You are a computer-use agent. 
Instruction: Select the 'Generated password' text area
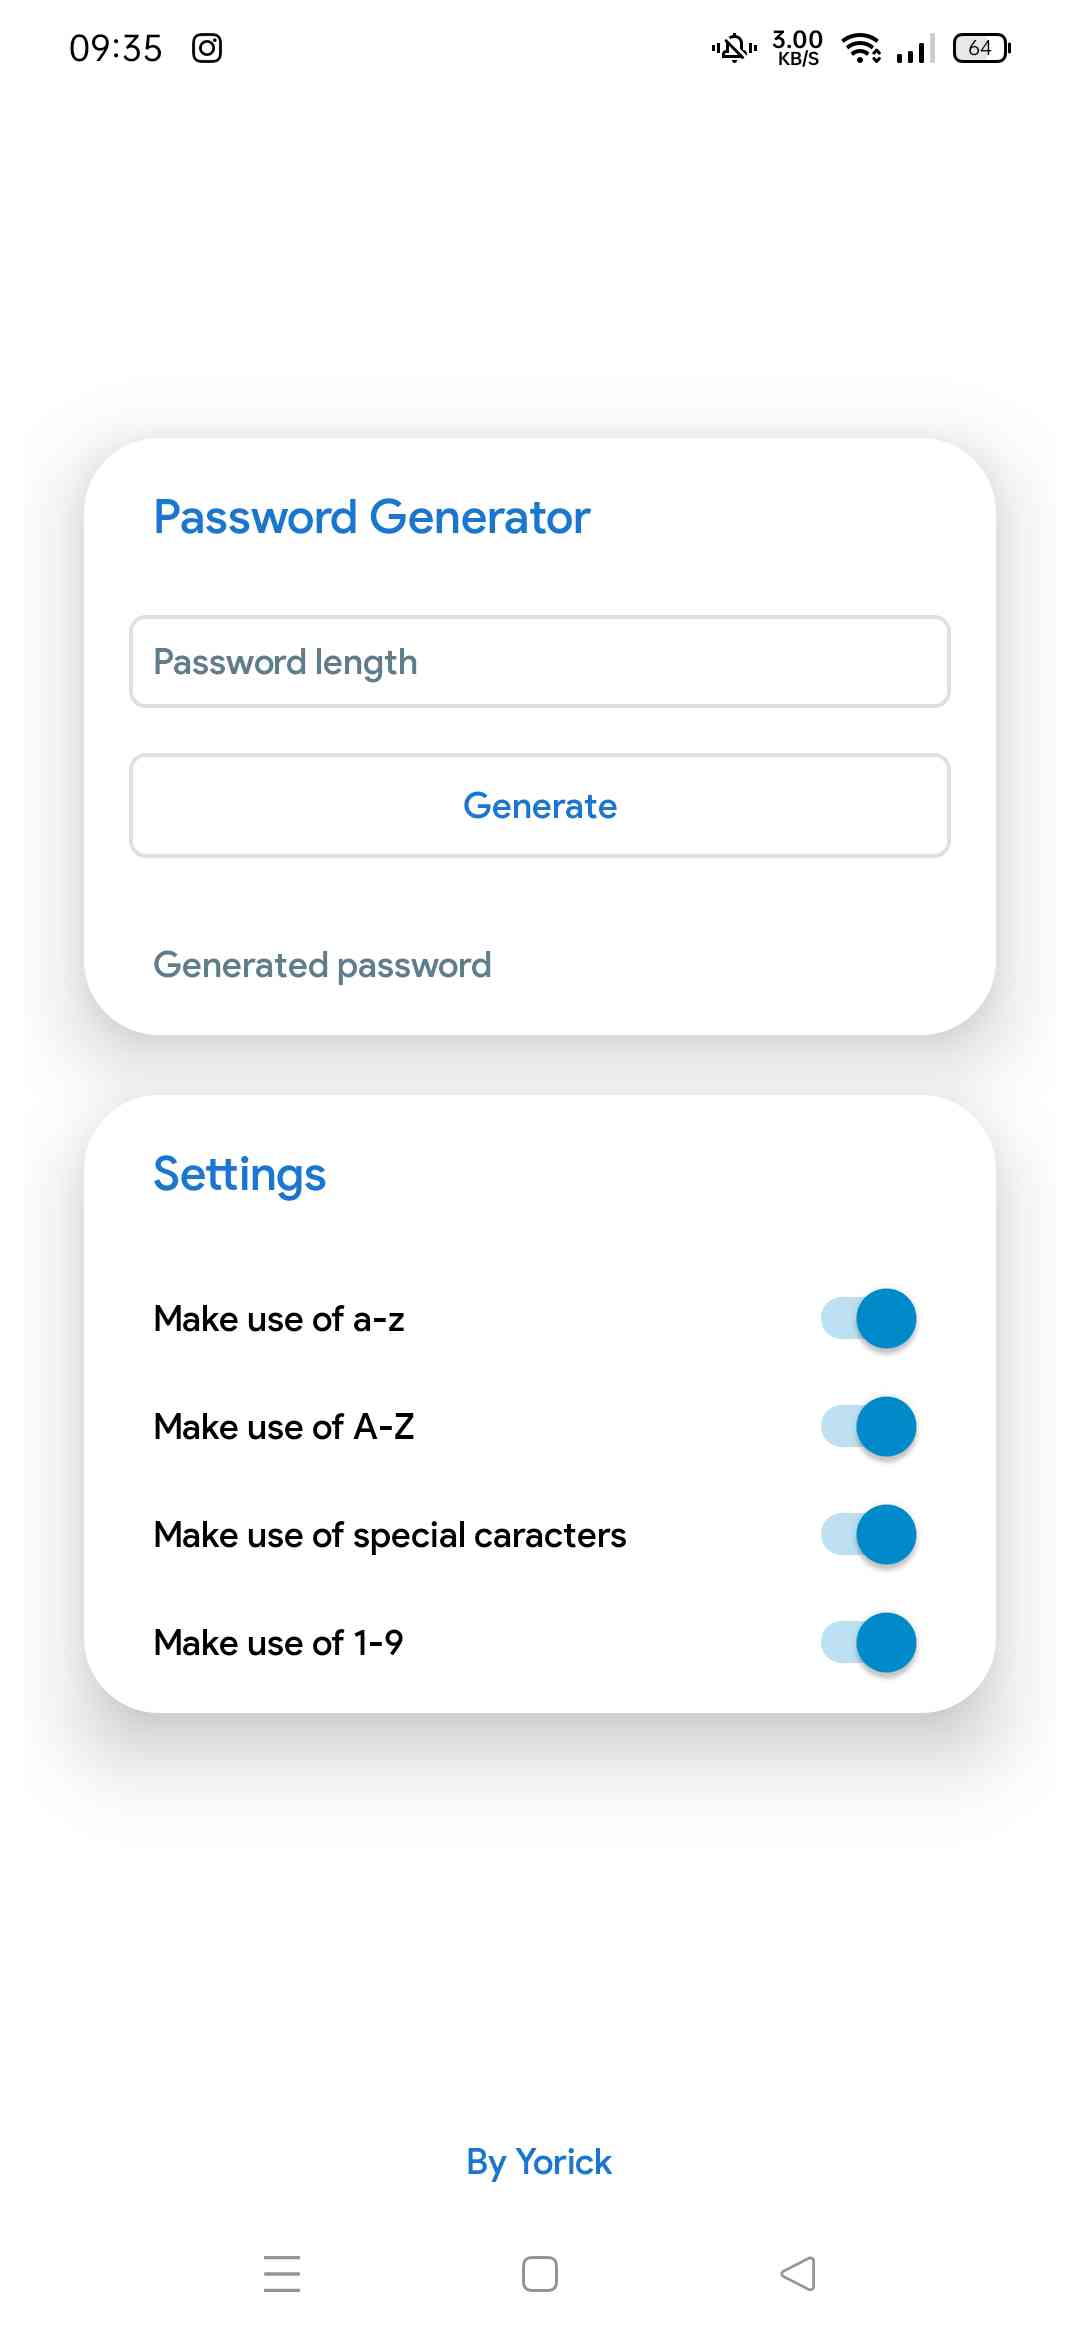click(x=322, y=964)
